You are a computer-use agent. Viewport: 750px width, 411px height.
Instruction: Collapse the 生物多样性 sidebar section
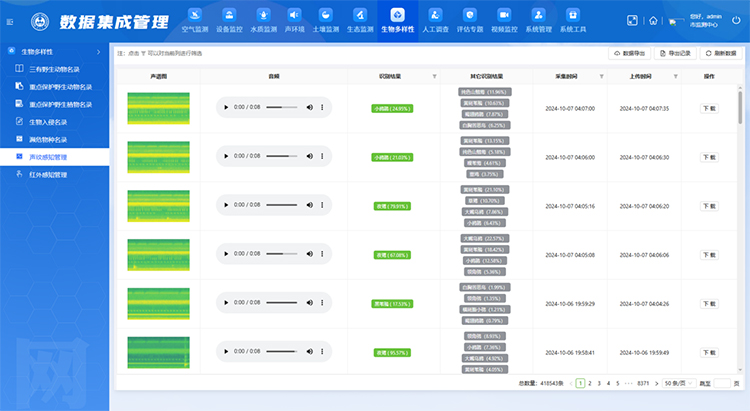click(x=96, y=50)
